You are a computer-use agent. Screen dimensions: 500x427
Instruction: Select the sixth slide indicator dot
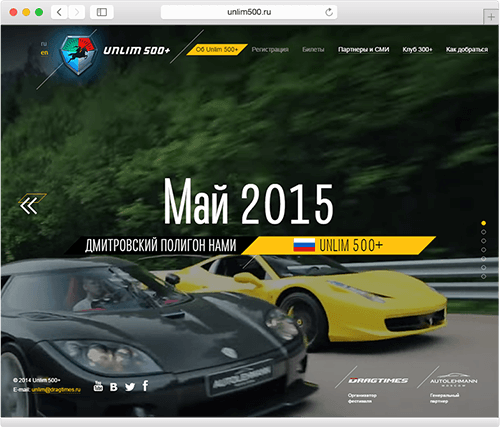[x=483, y=267]
